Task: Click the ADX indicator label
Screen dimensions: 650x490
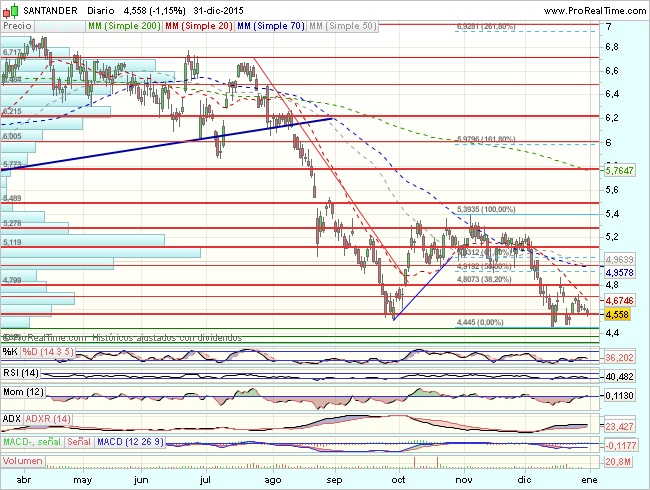Action: (12, 419)
